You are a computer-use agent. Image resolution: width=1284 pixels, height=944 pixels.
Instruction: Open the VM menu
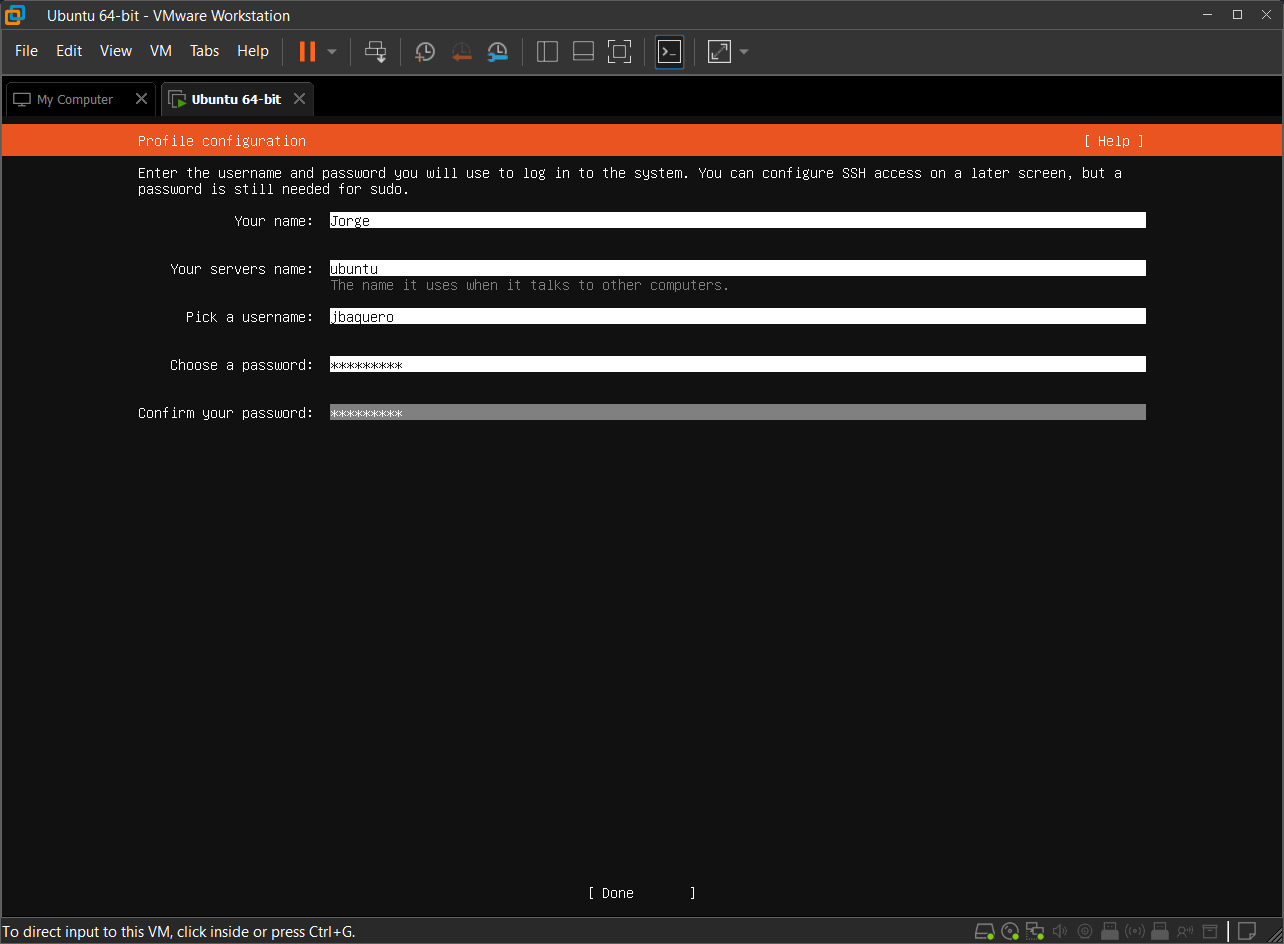160,51
